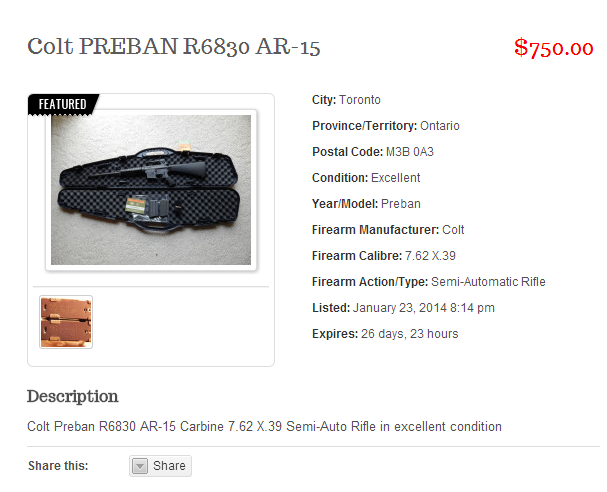Click the description text about the carbine
This screenshot has width=607, height=492.
click(x=264, y=427)
